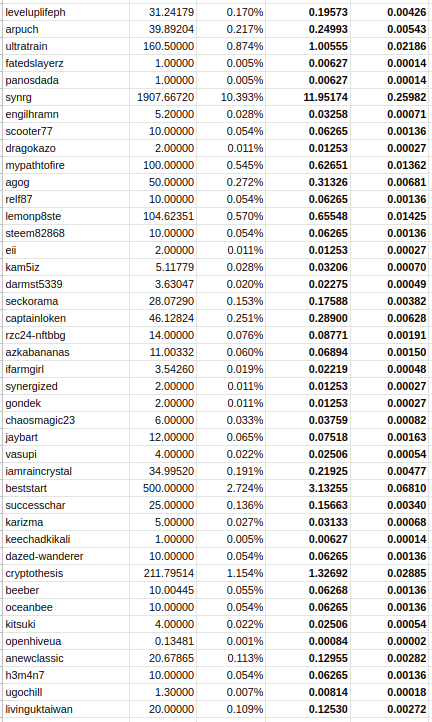Screen dimensions: 432x722
Task: Click the 2.724% percentage cell
Action: tap(231, 488)
